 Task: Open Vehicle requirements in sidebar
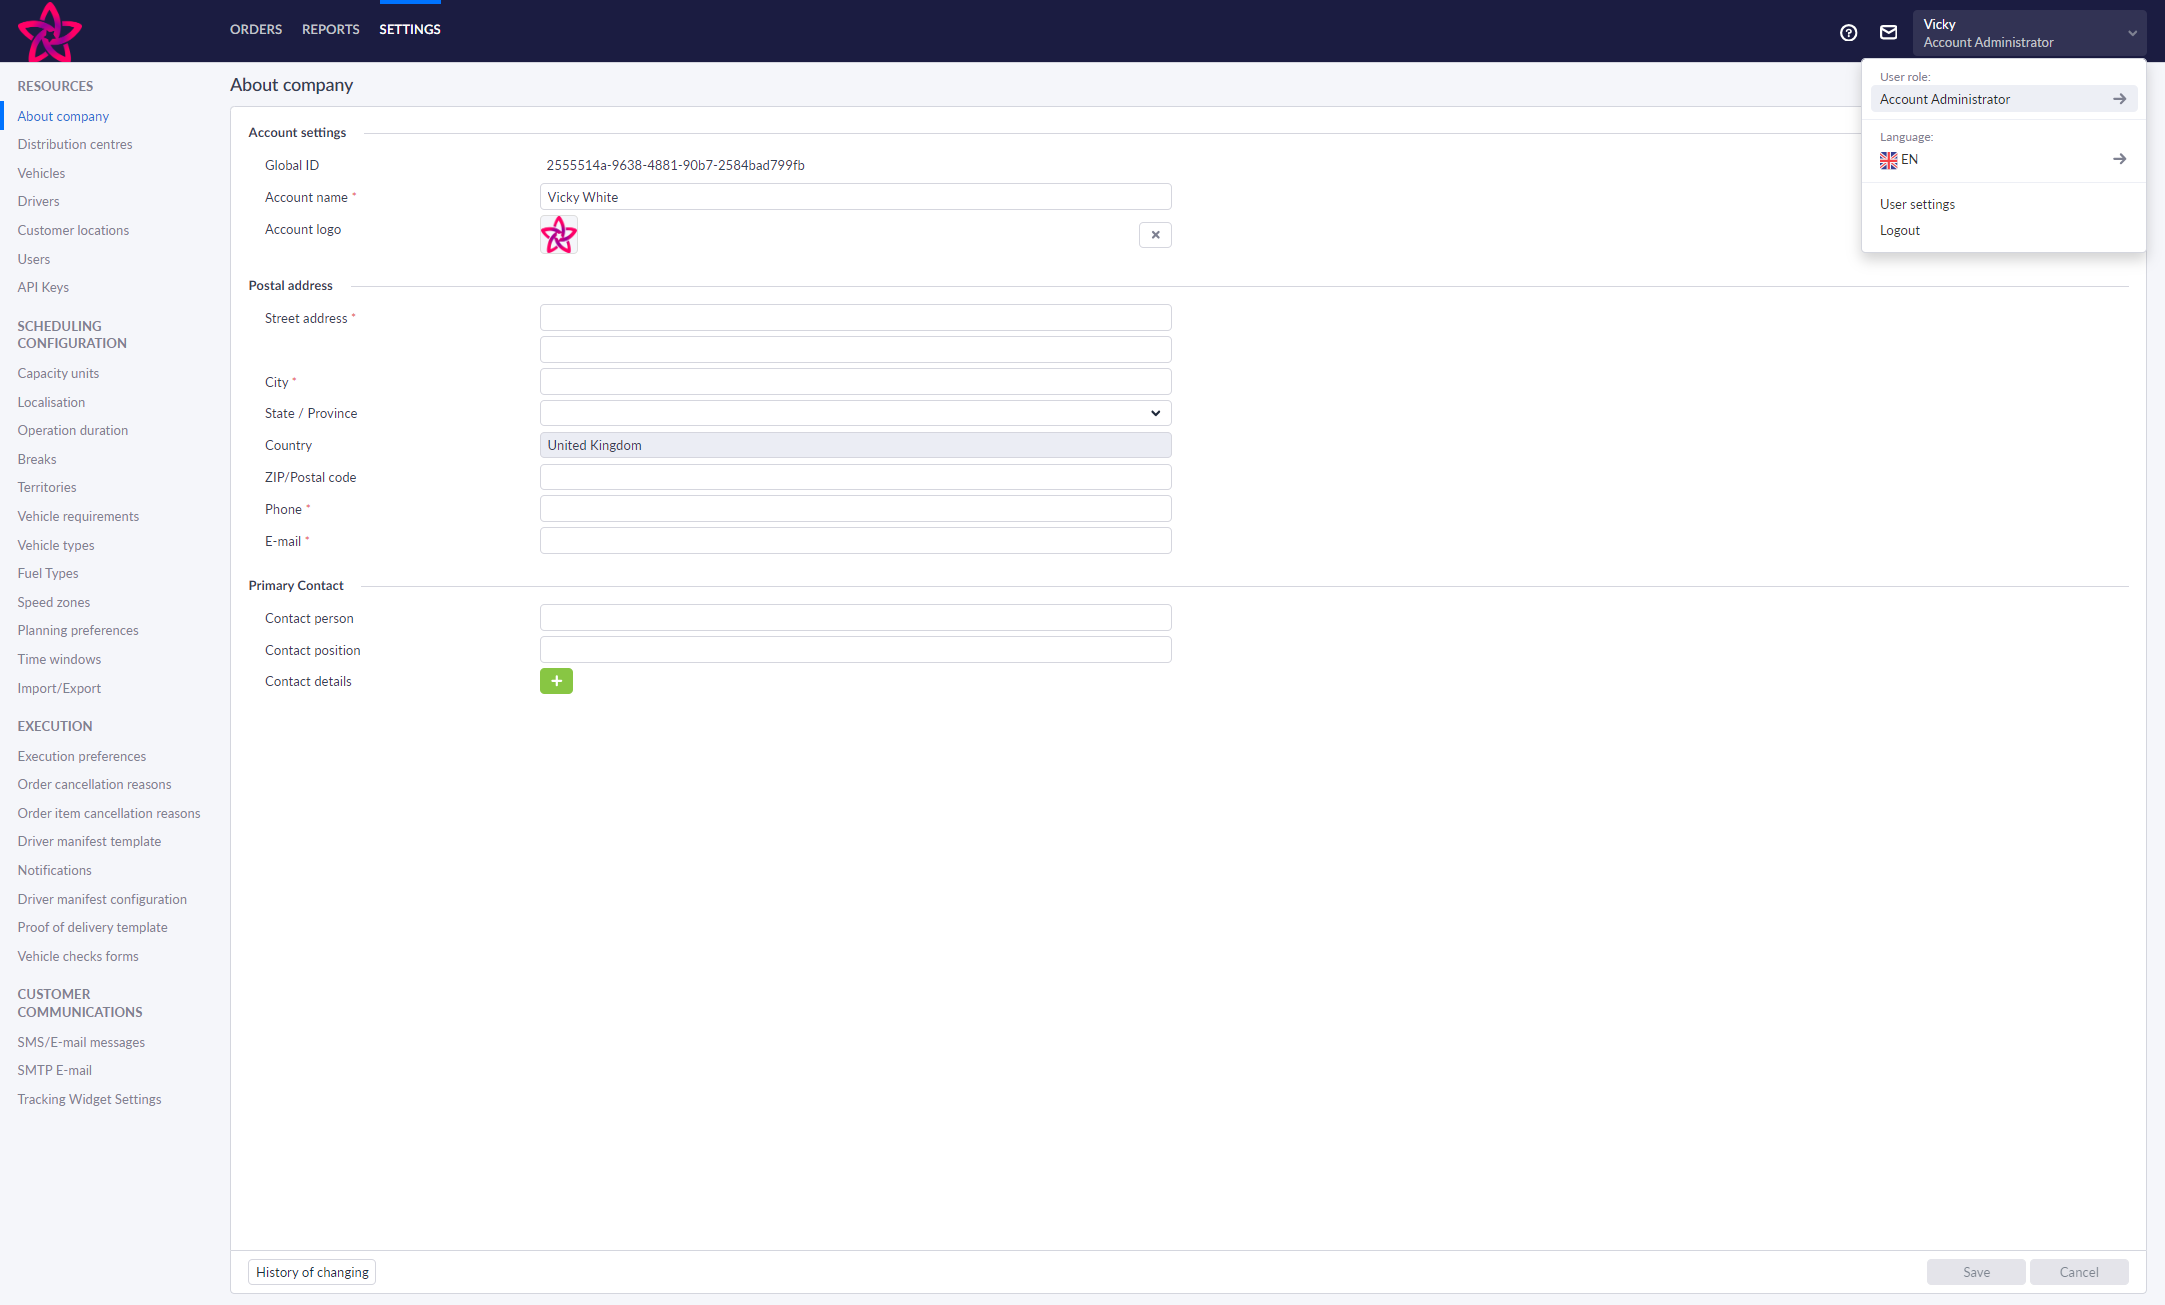coord(78,516)
